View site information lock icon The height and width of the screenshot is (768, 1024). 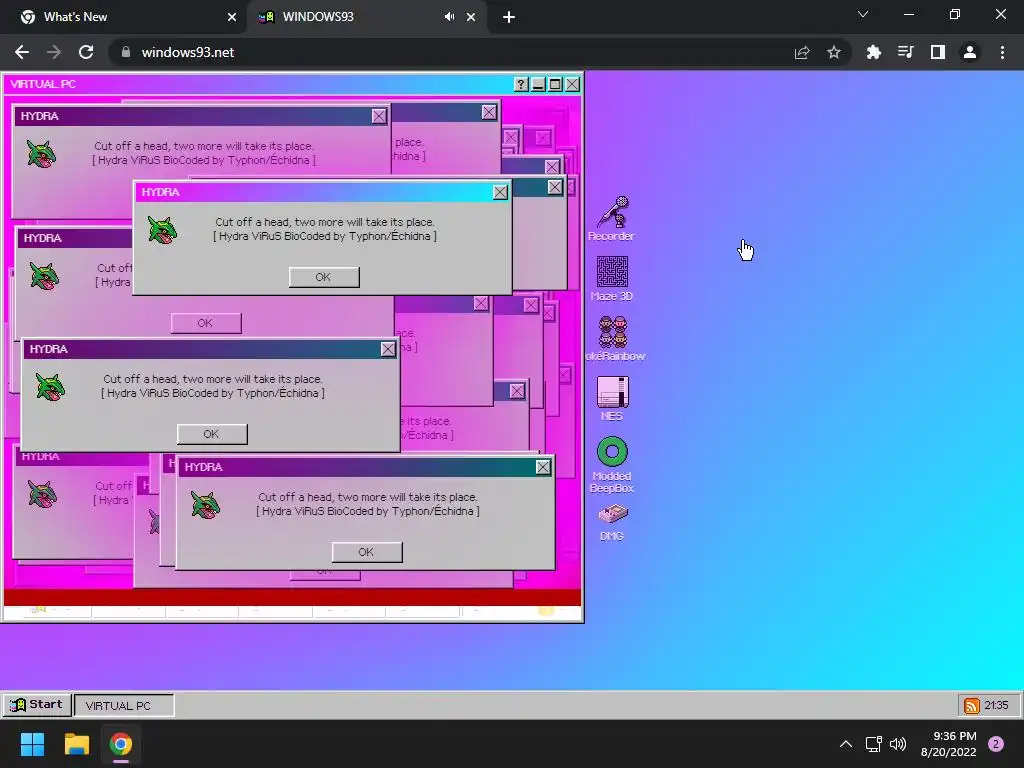coord(126,52)
